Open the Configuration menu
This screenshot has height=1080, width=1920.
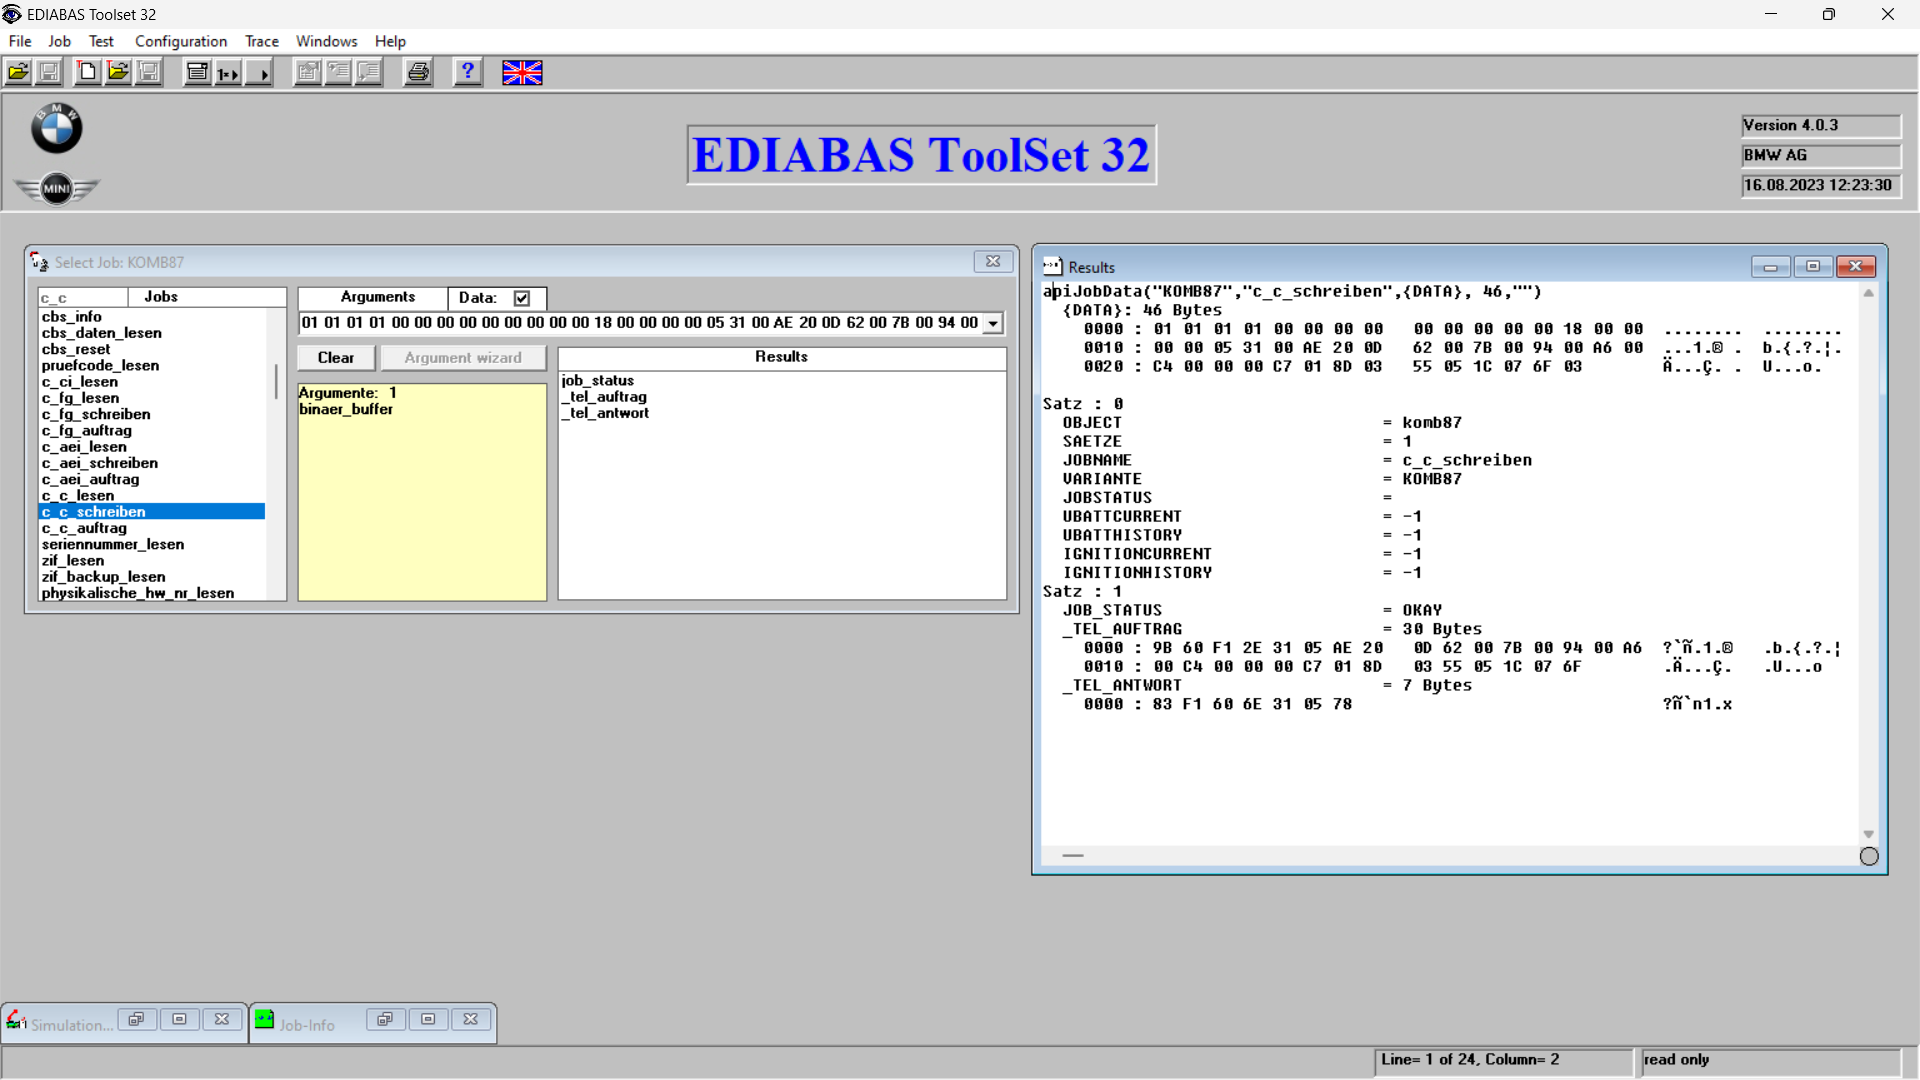click(x=181, y=41)
